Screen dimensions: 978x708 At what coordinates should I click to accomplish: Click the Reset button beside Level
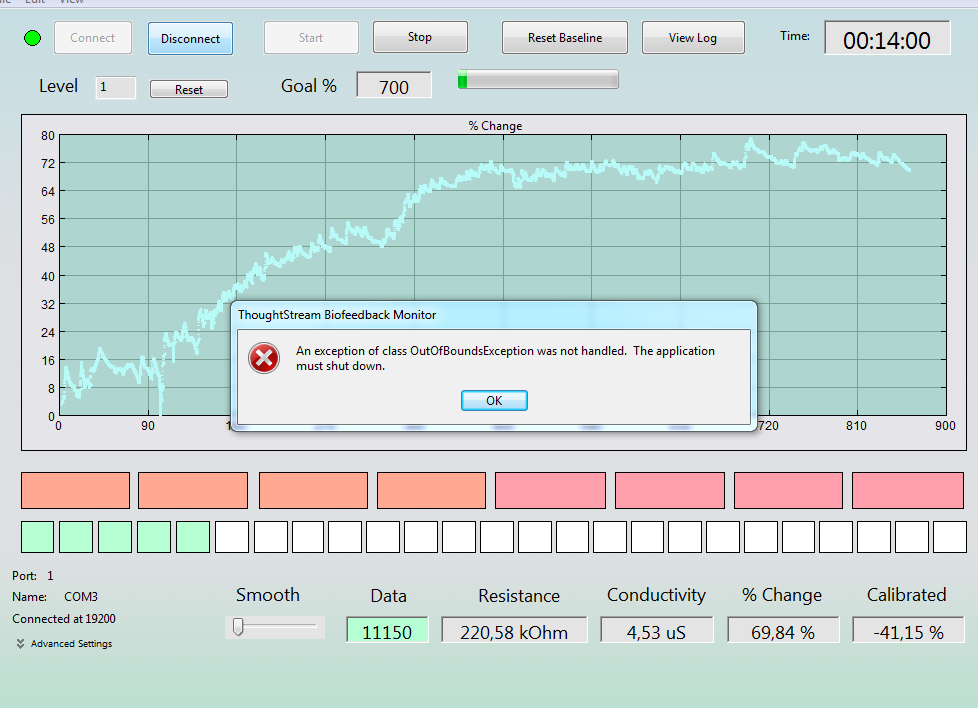189,89
